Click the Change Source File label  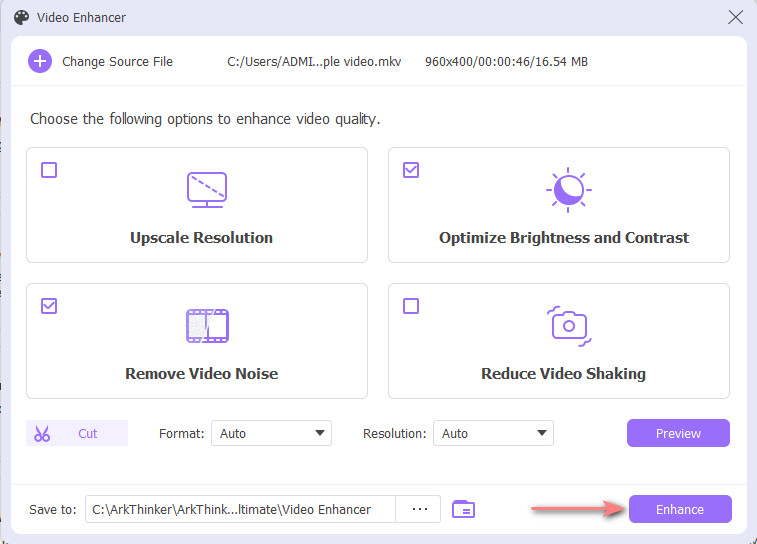(117, 62)
